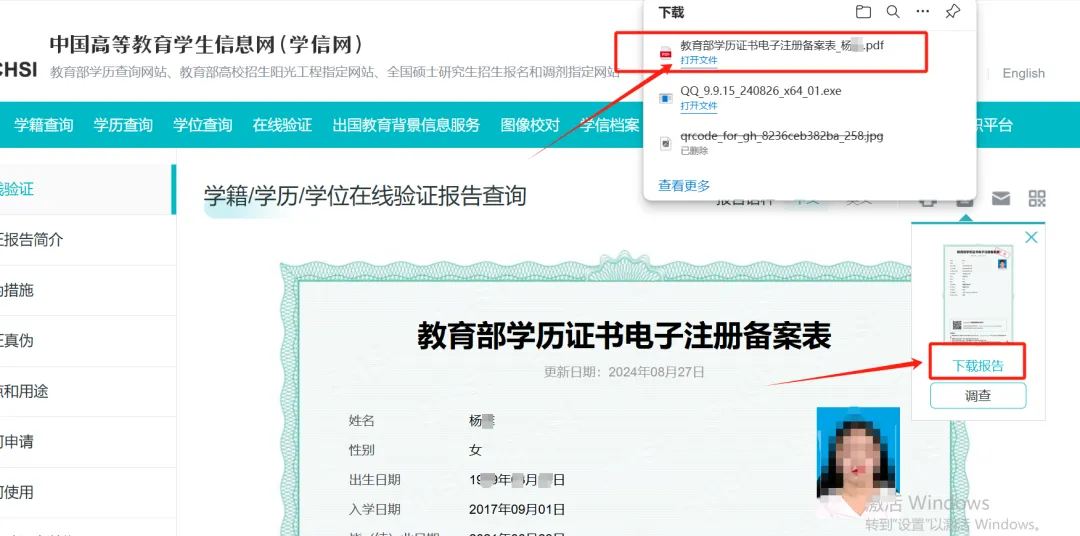1080x536 pixels.
Task: Click file name qrcode_for_gh_8236ceb382ba_258.jpg
Action: click(782, 136)
